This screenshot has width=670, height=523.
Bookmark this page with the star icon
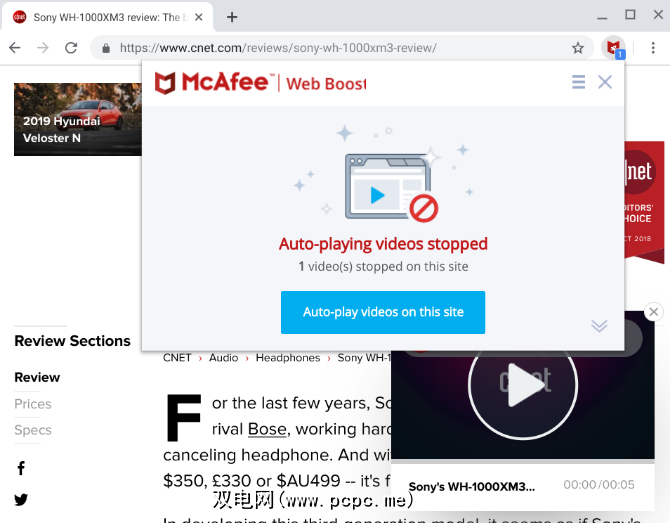point(578,48)
